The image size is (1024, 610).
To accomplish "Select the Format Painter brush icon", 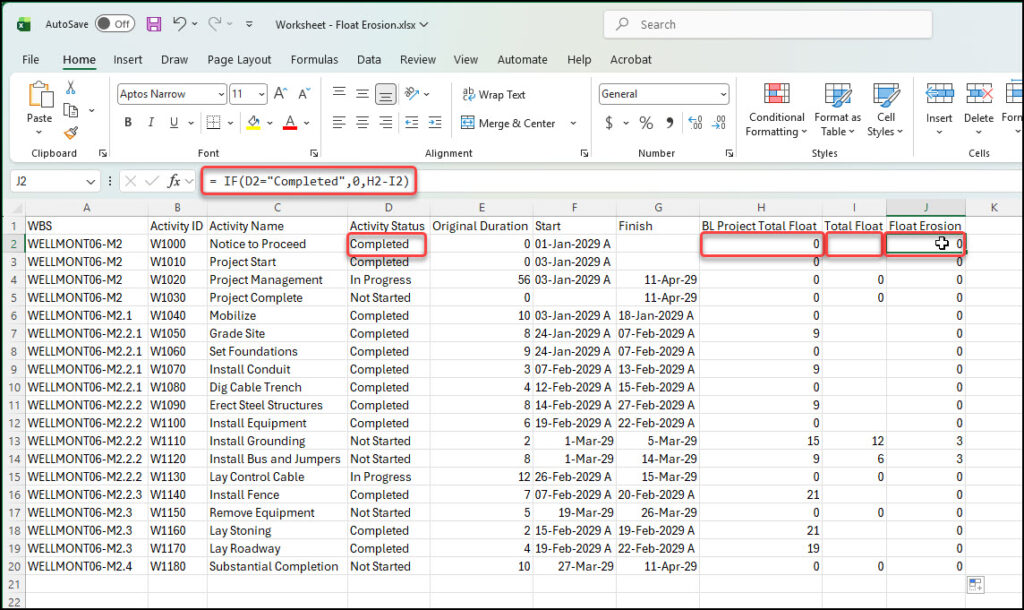I will click(x=71, y=133).
